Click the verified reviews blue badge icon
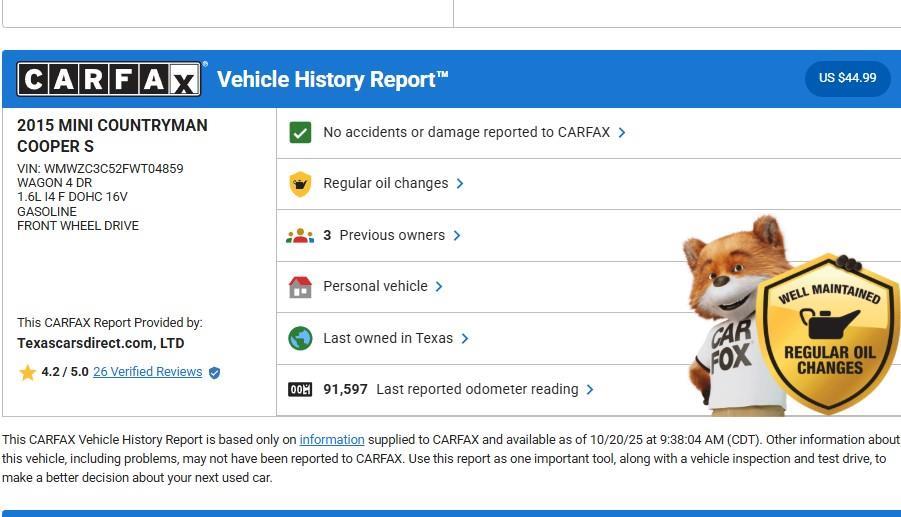Image resolution: width=901 pixels, height=517 pixels. click(x=214, y=372)
